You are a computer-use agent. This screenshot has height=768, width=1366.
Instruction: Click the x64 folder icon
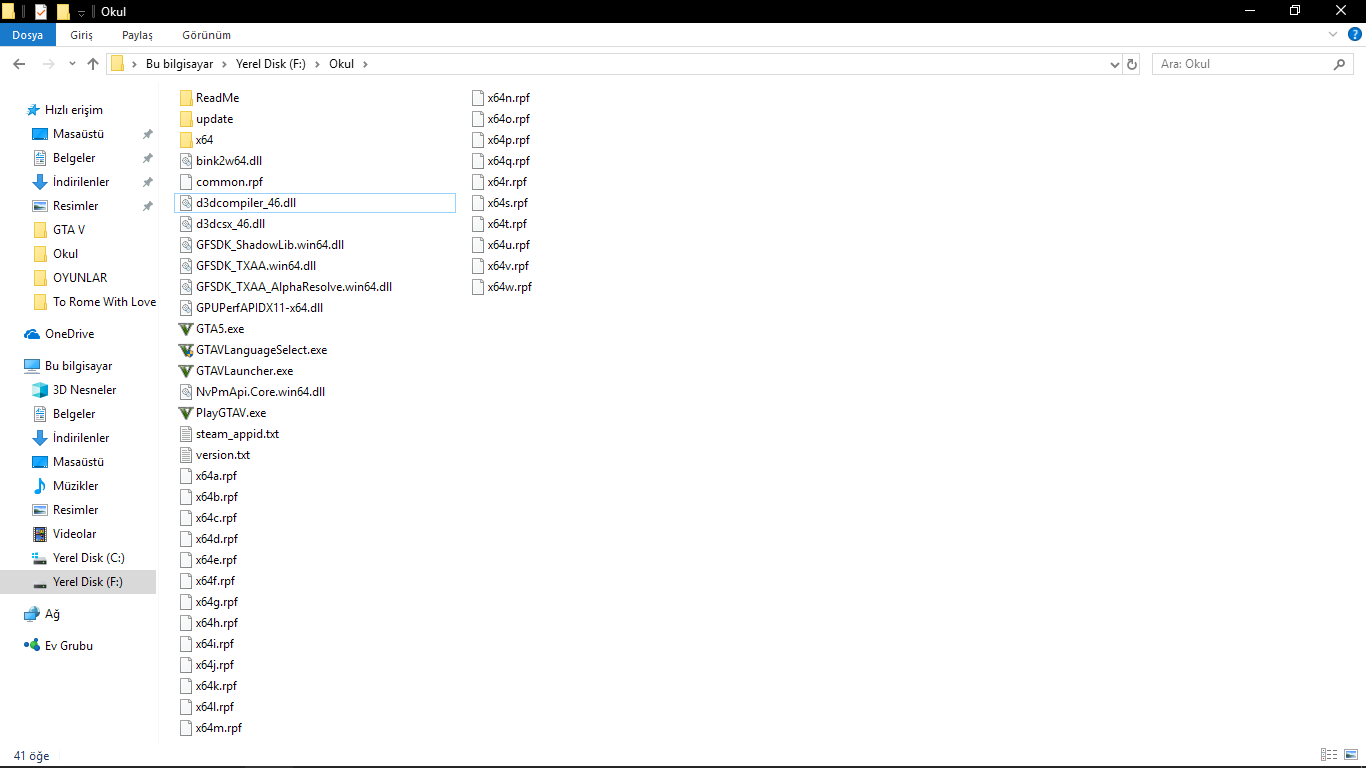(185, 140)
